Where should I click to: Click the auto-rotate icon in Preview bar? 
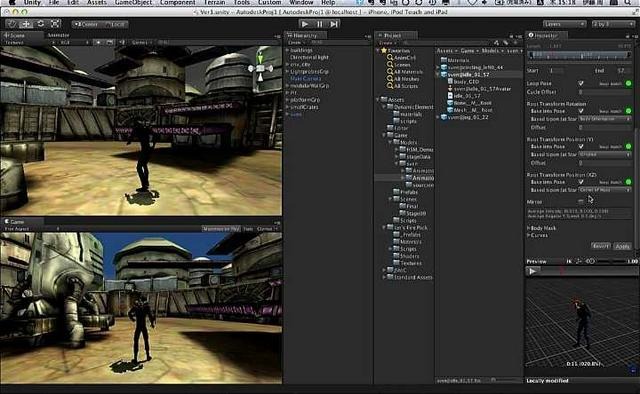point(590,261)
